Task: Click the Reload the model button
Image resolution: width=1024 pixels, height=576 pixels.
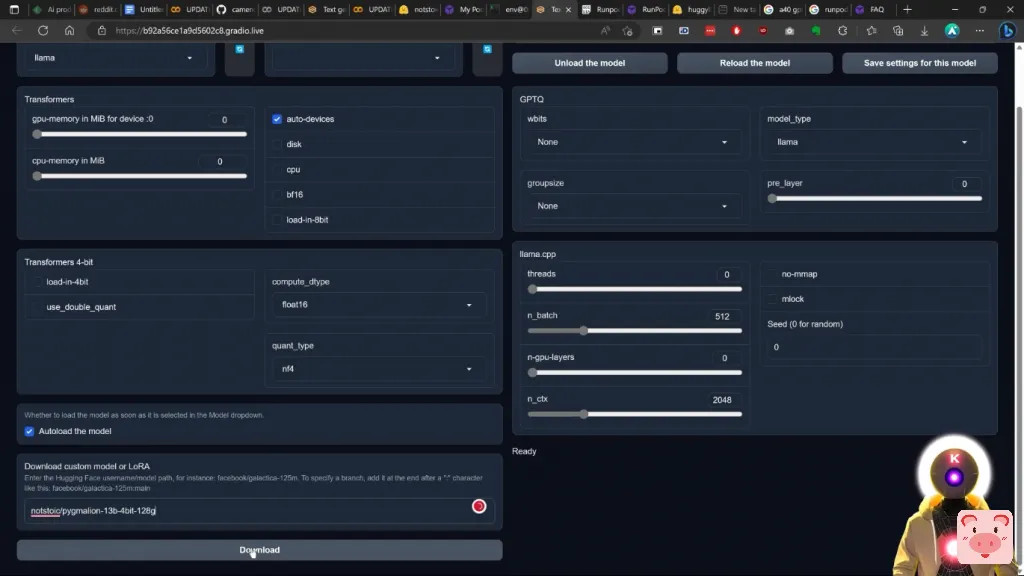Action: (754, 63)
